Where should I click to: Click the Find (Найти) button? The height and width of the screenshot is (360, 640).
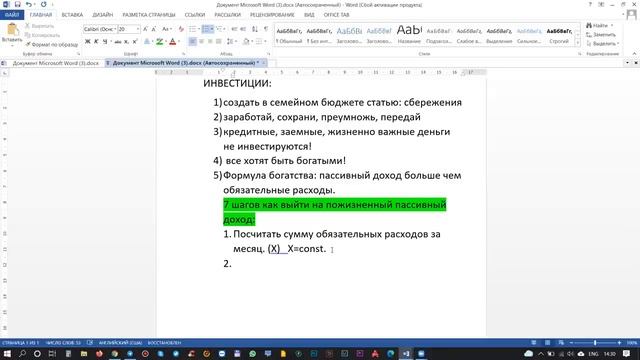tap(598, 26)
